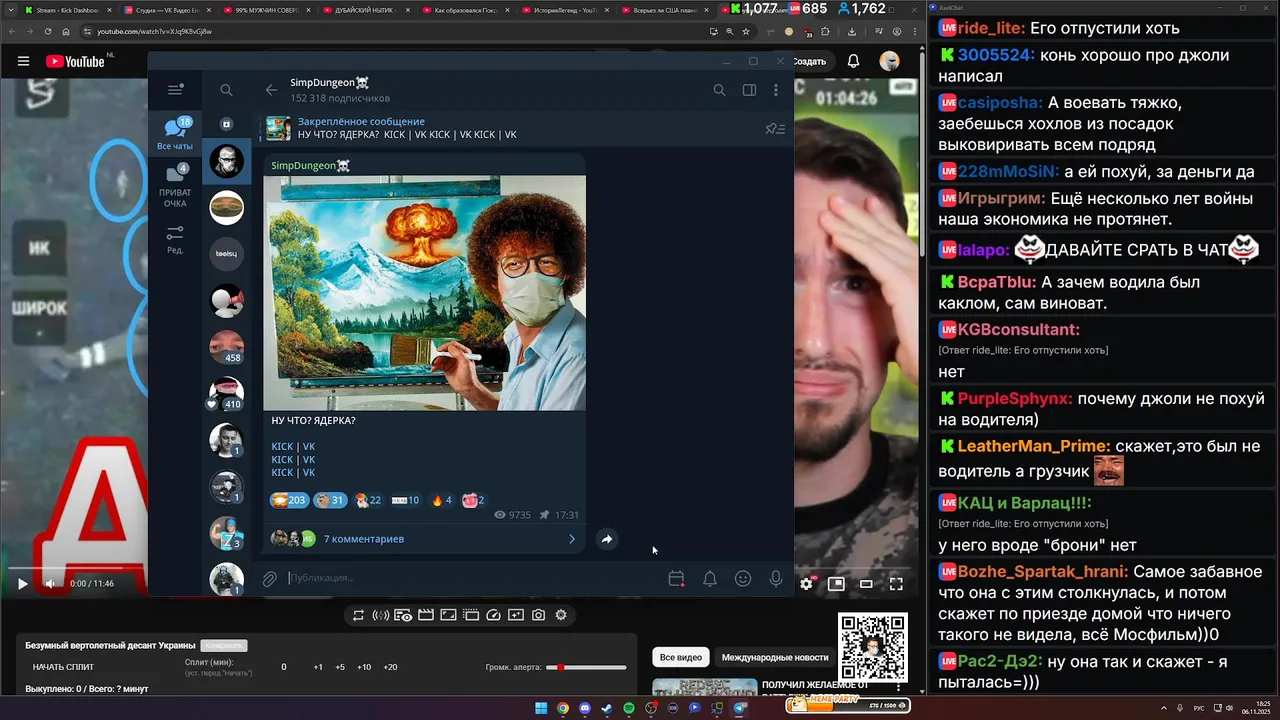Adjust 'Громк. алерта' volume slider
This screenshot has width=1280, height=720.
coord(587,667)
